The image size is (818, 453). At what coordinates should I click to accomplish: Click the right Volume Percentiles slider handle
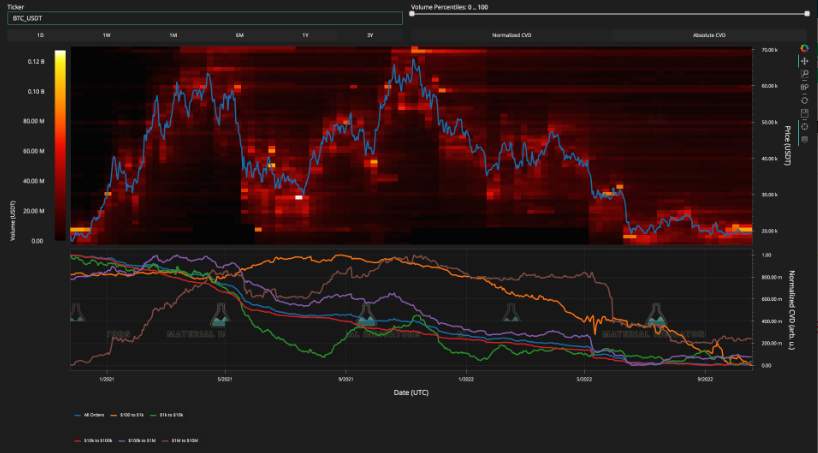[807, 14]
